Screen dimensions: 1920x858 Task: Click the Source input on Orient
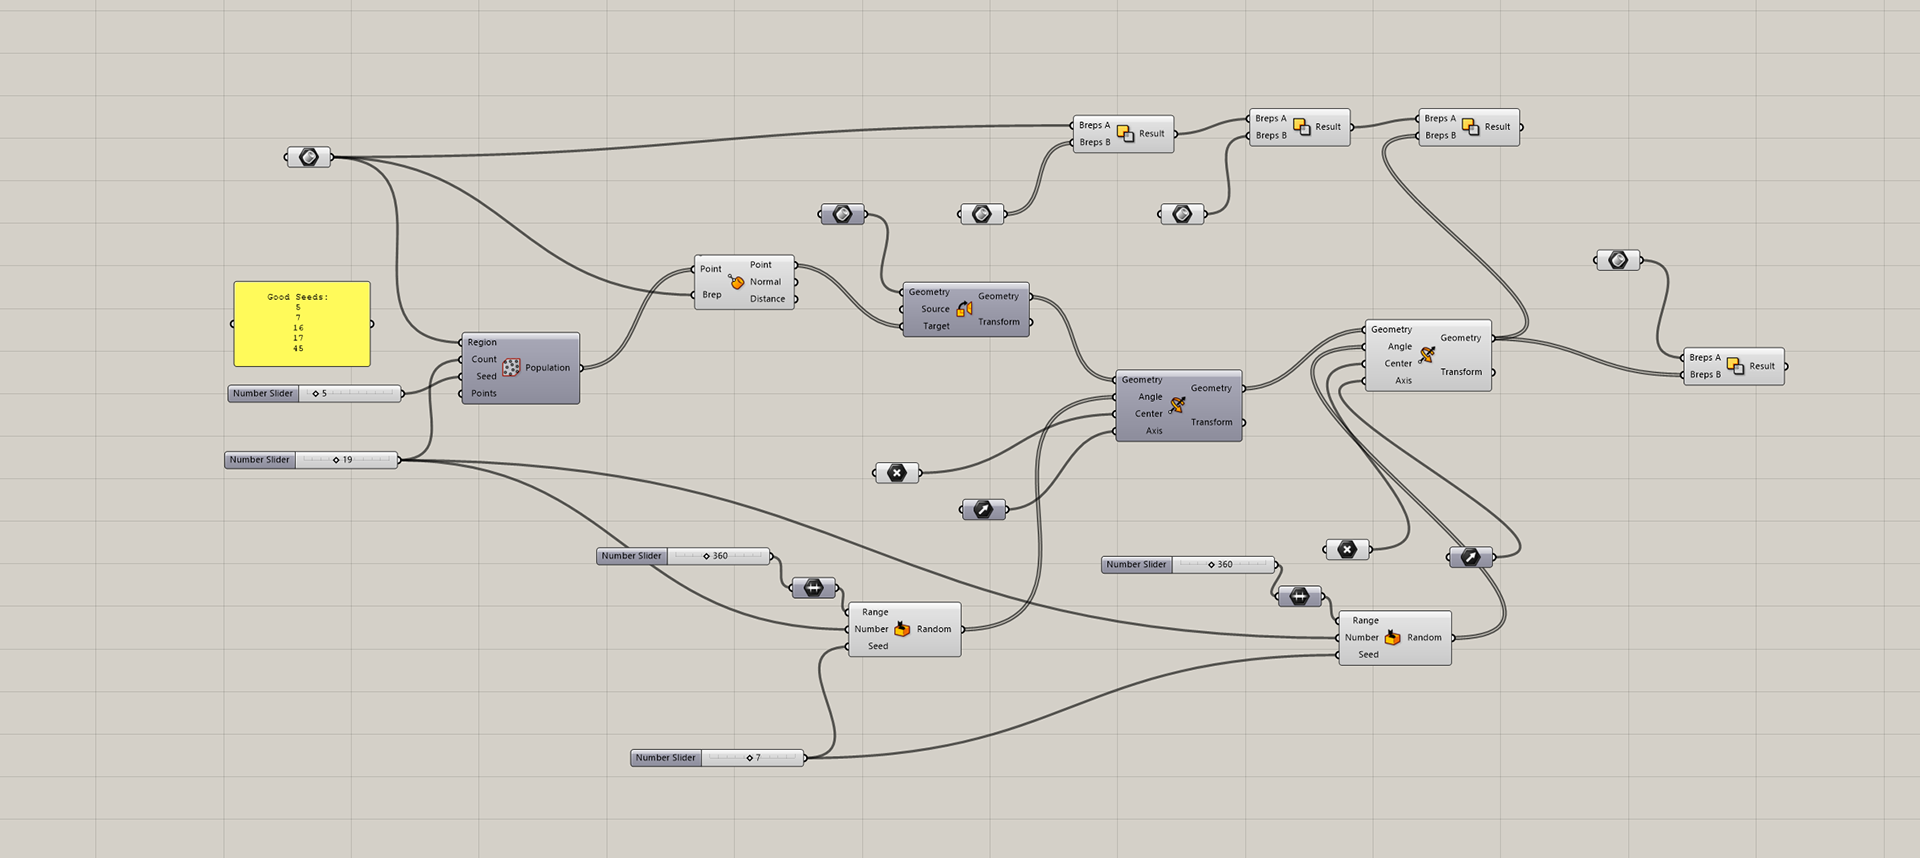click(935, 309)
